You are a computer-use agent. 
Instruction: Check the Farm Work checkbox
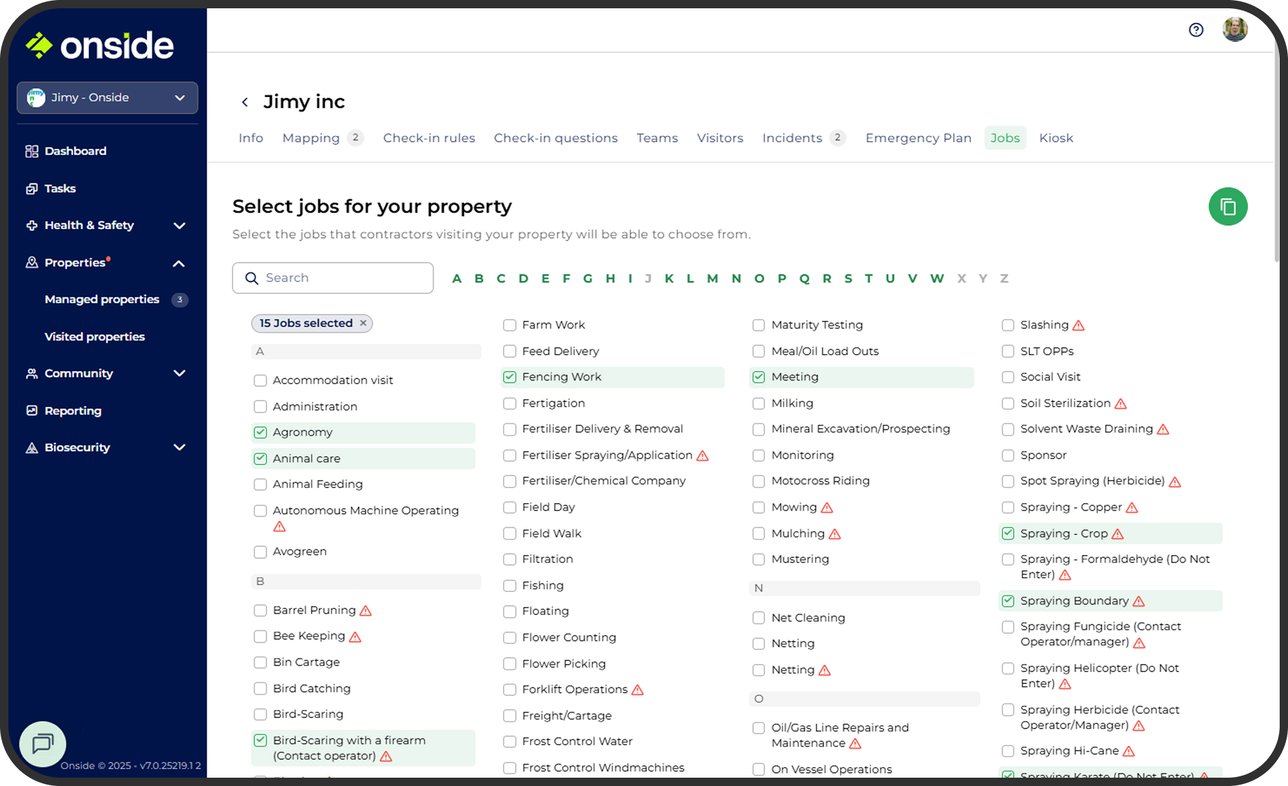click(509, 324)
